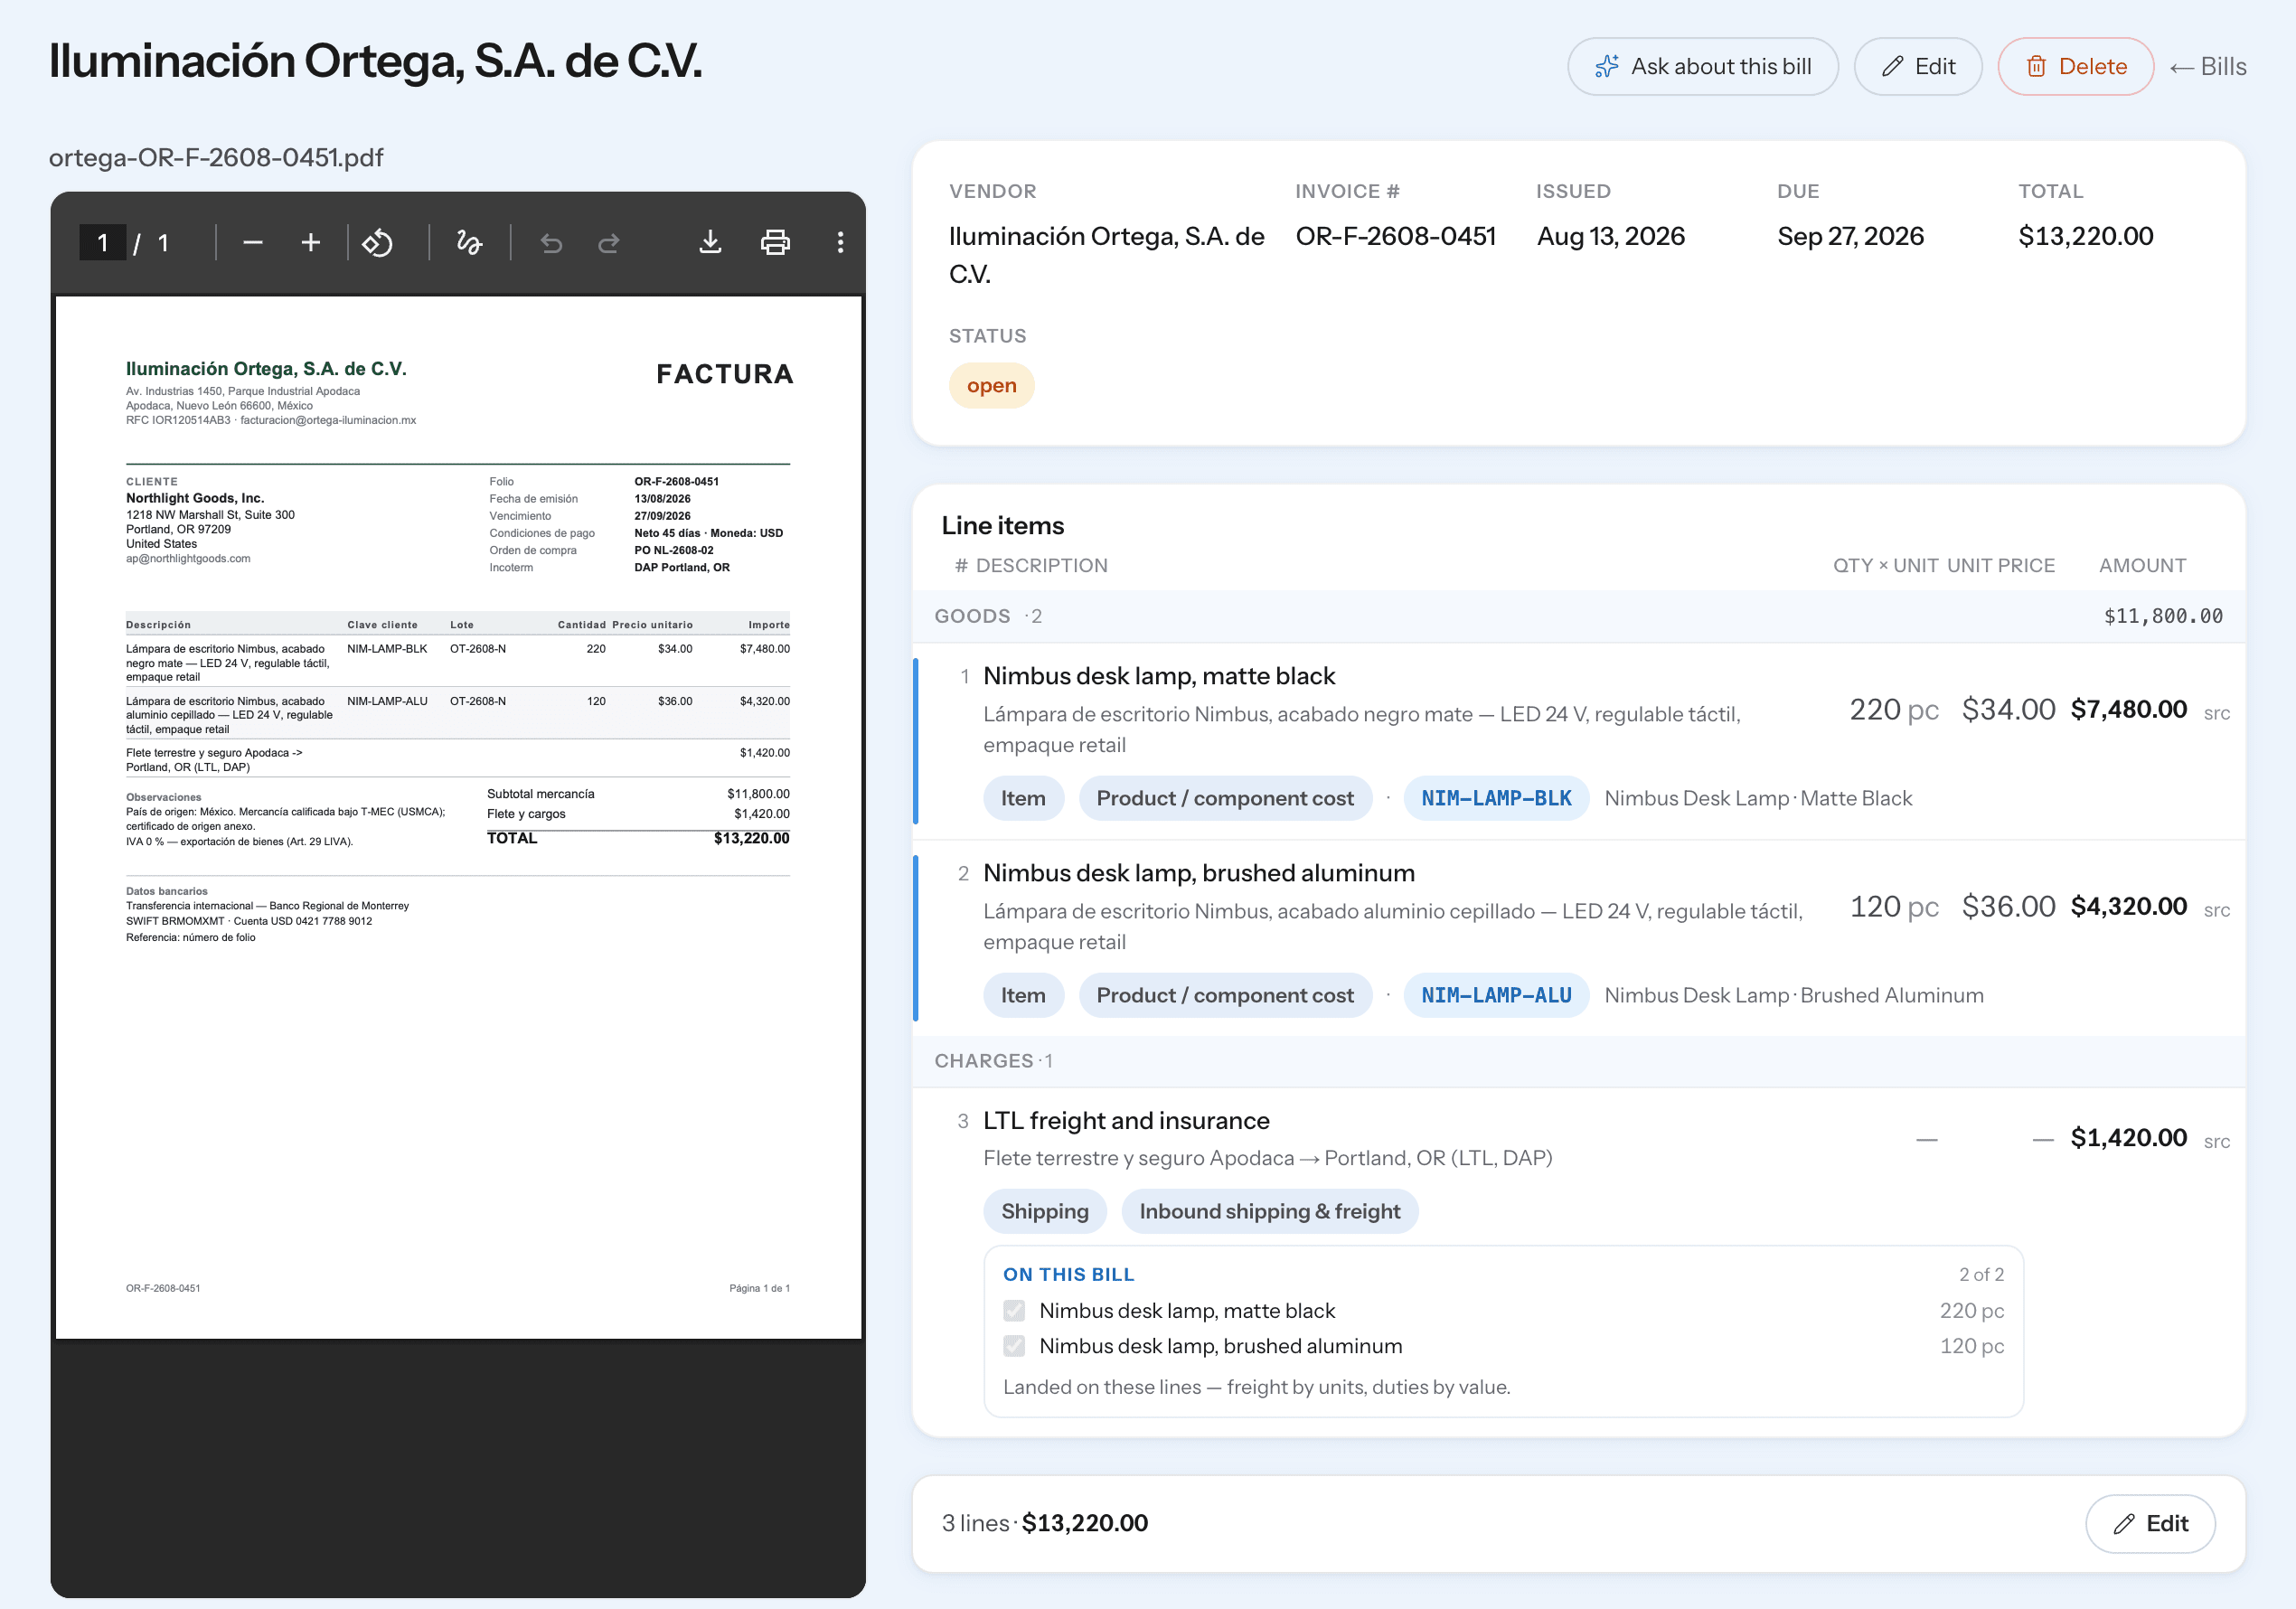Delete this bill
Screen dimensions: 2296x1609
click(x=2075, y=67)
